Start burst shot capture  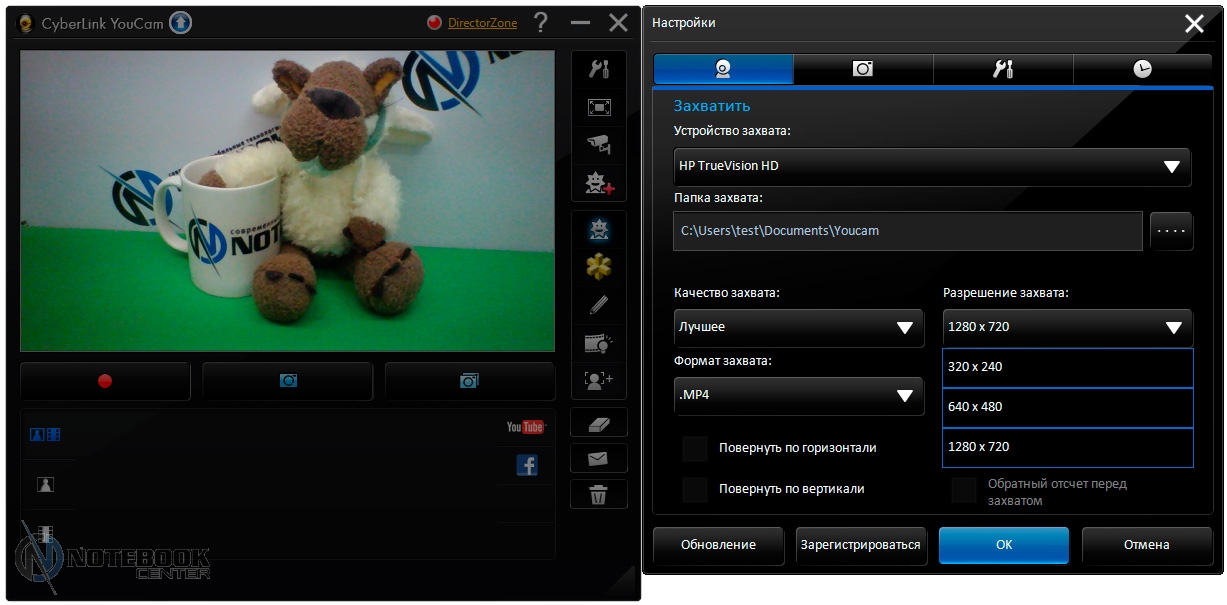470,381
